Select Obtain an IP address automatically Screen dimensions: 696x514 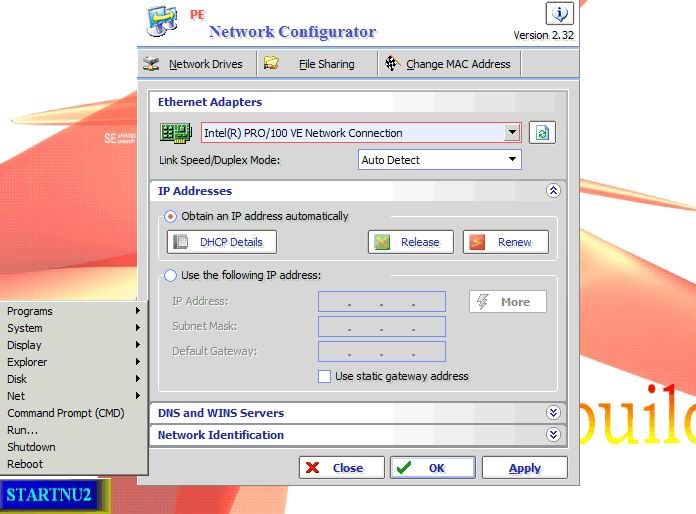(x=170, y=217)
